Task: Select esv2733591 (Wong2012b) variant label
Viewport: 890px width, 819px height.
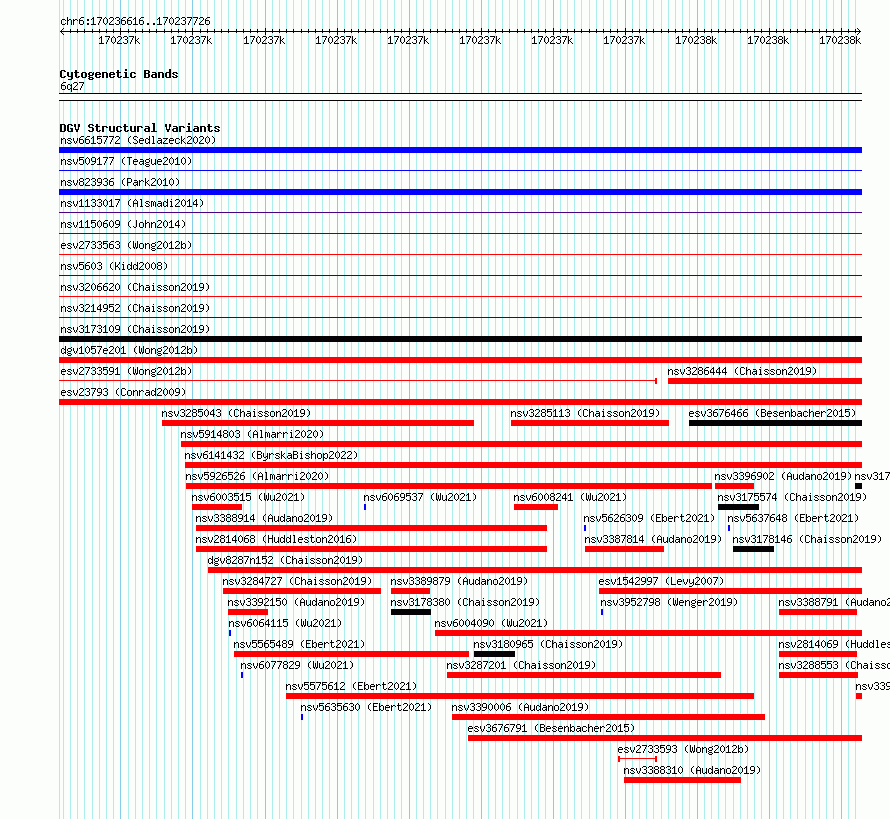Action: 126,371
